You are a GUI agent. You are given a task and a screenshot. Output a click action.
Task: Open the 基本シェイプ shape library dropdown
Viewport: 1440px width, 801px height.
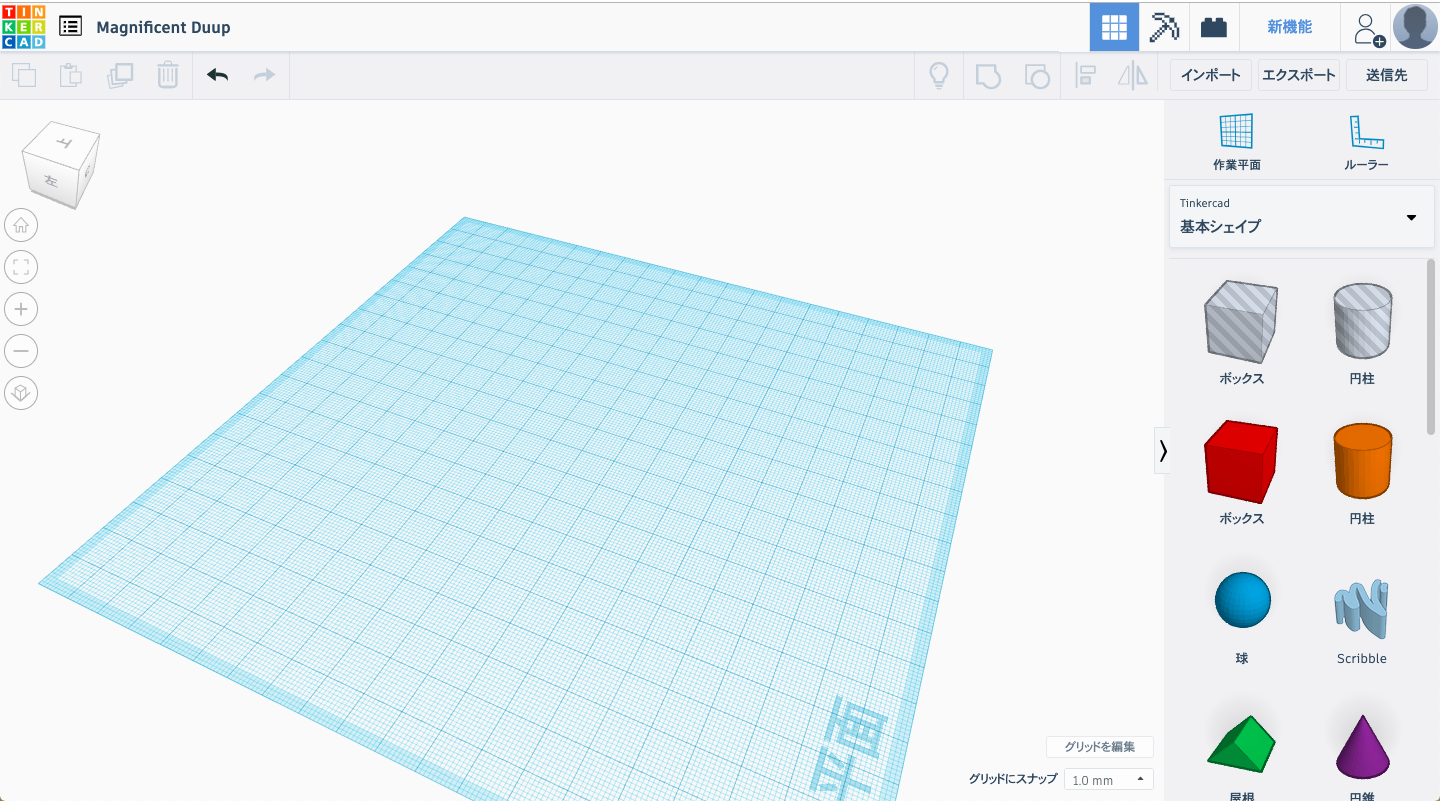pyautogui.click(x=1300, y=216)
